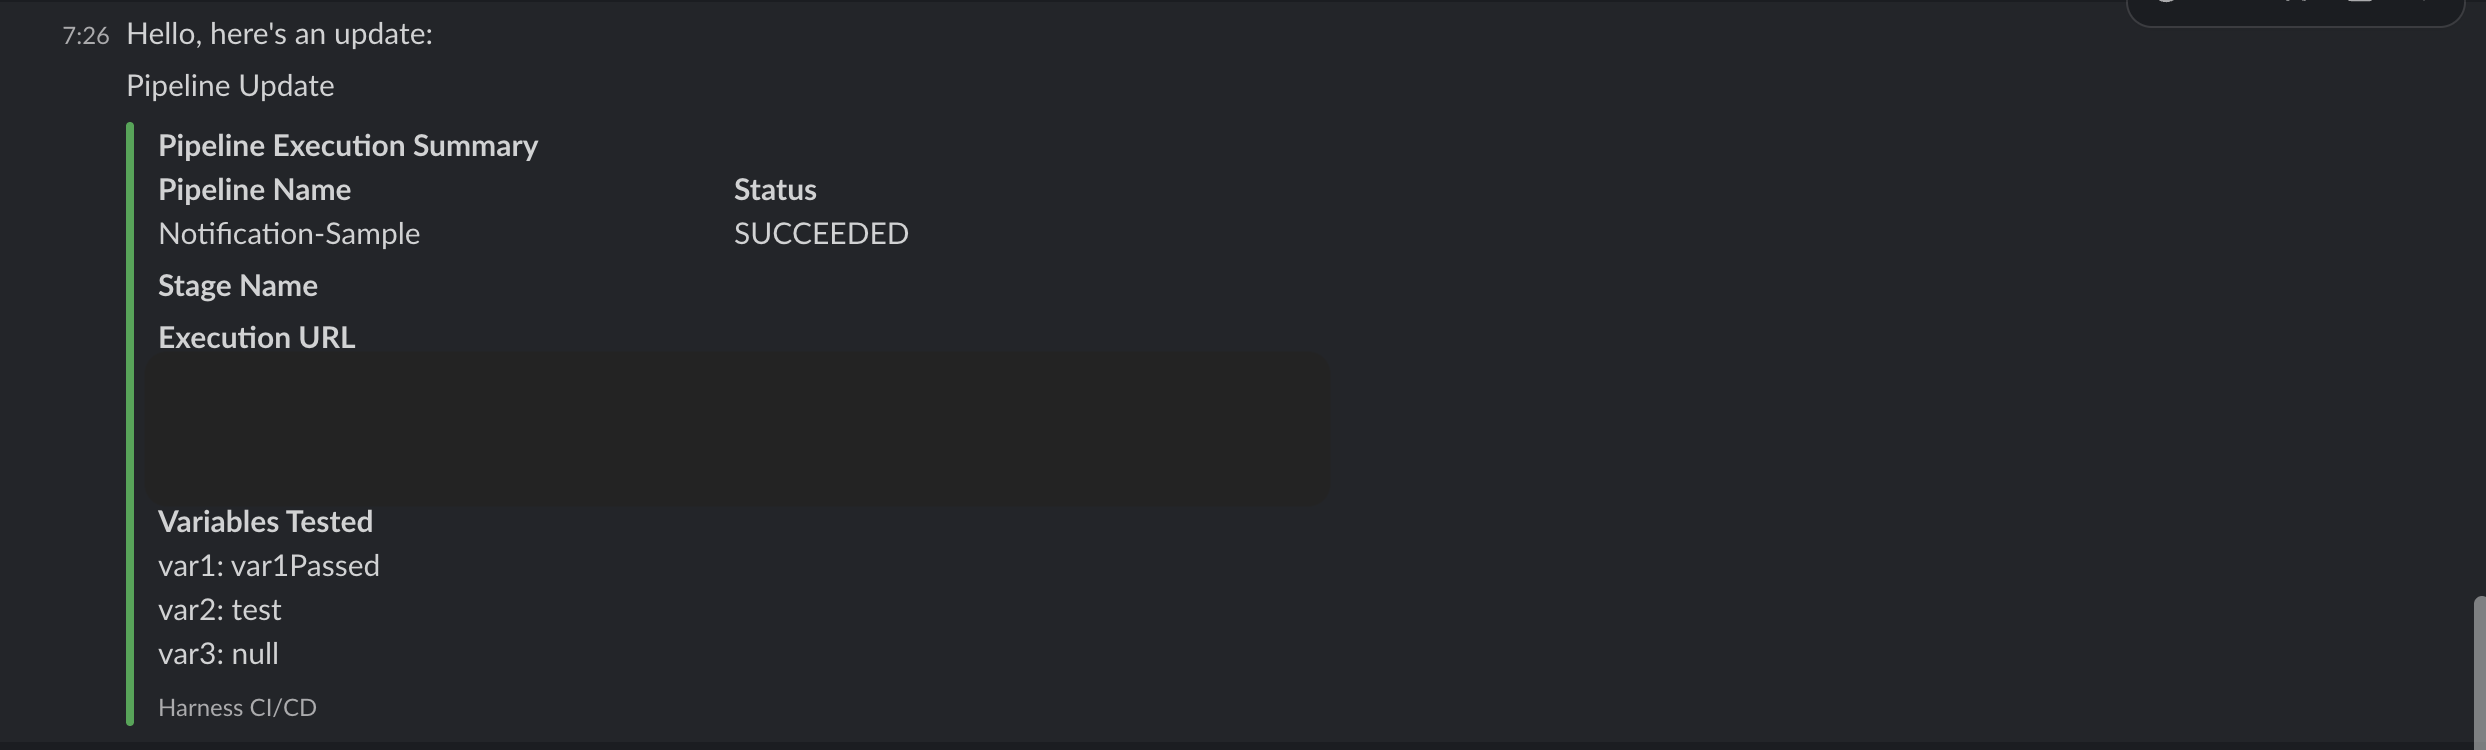Click the Pipeline Name field label

[x=254, y=190]
